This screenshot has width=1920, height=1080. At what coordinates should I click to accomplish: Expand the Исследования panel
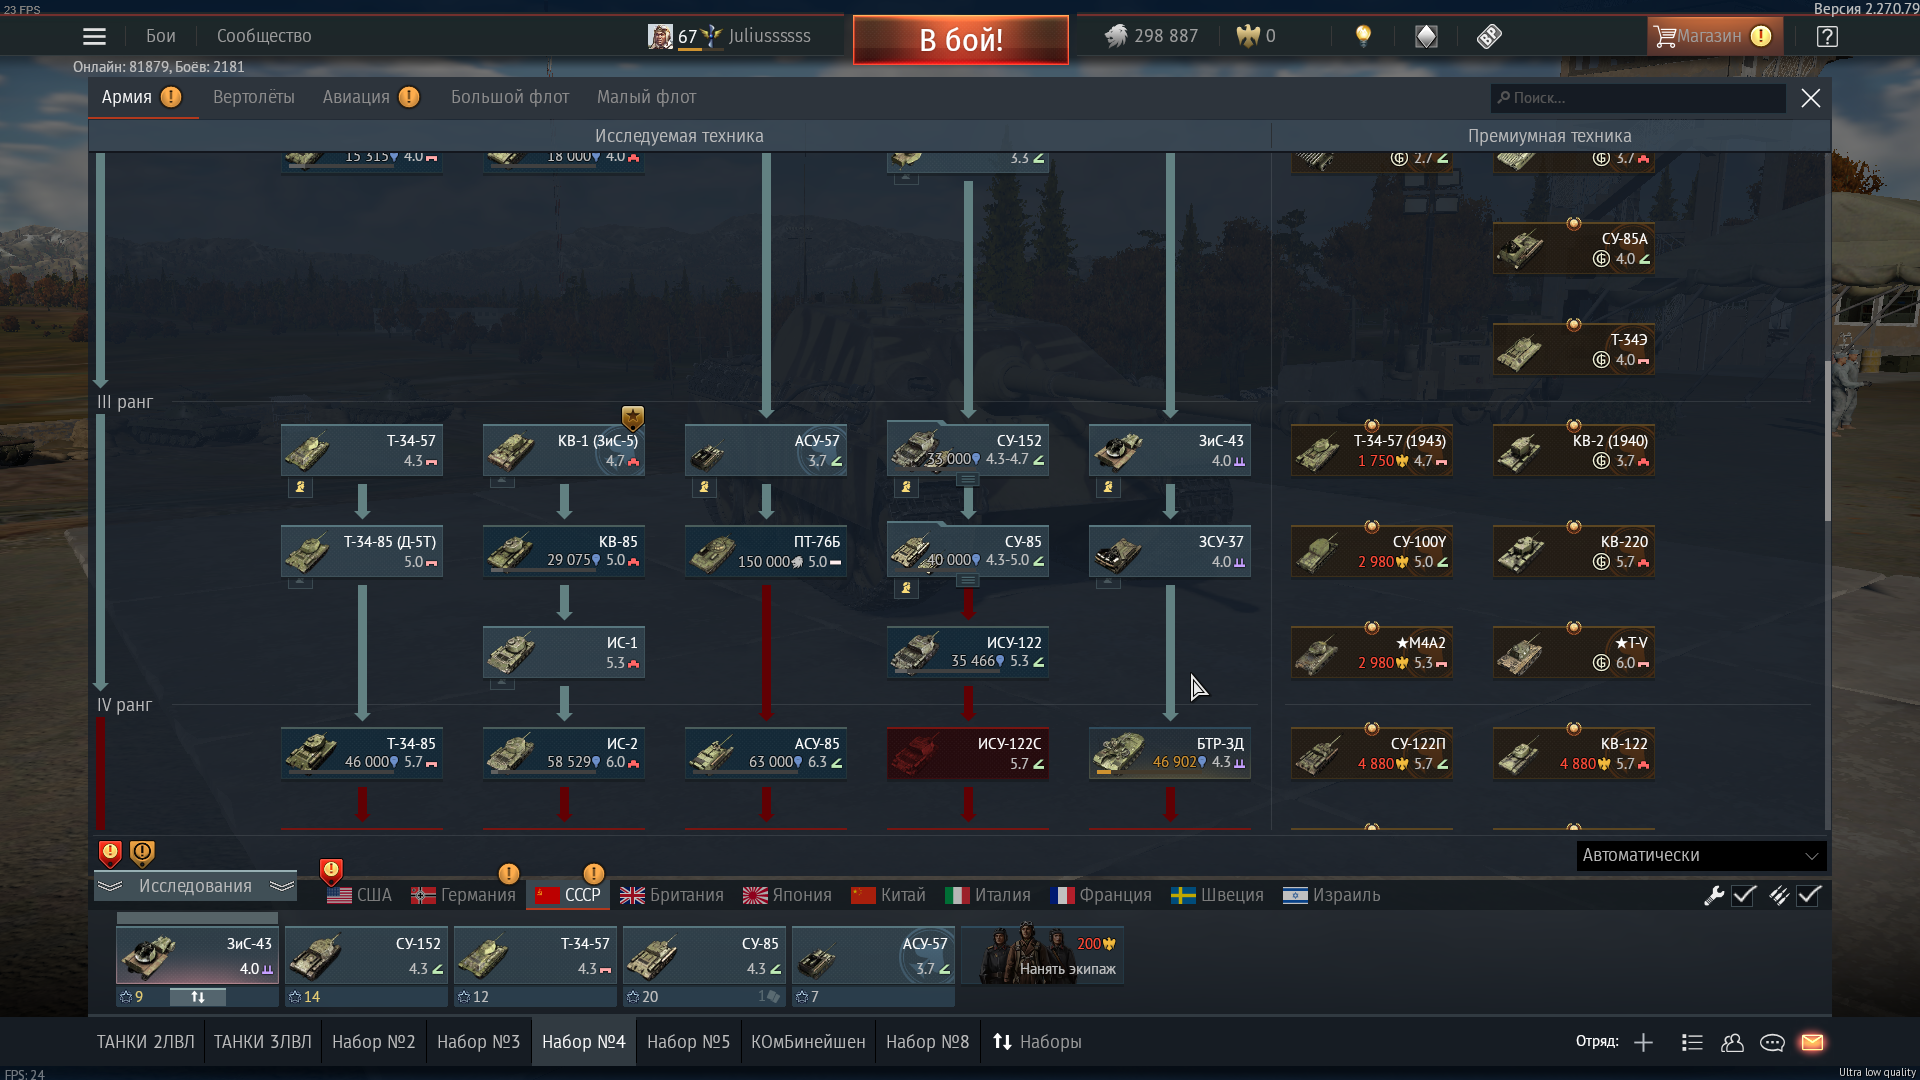point(195,886)
